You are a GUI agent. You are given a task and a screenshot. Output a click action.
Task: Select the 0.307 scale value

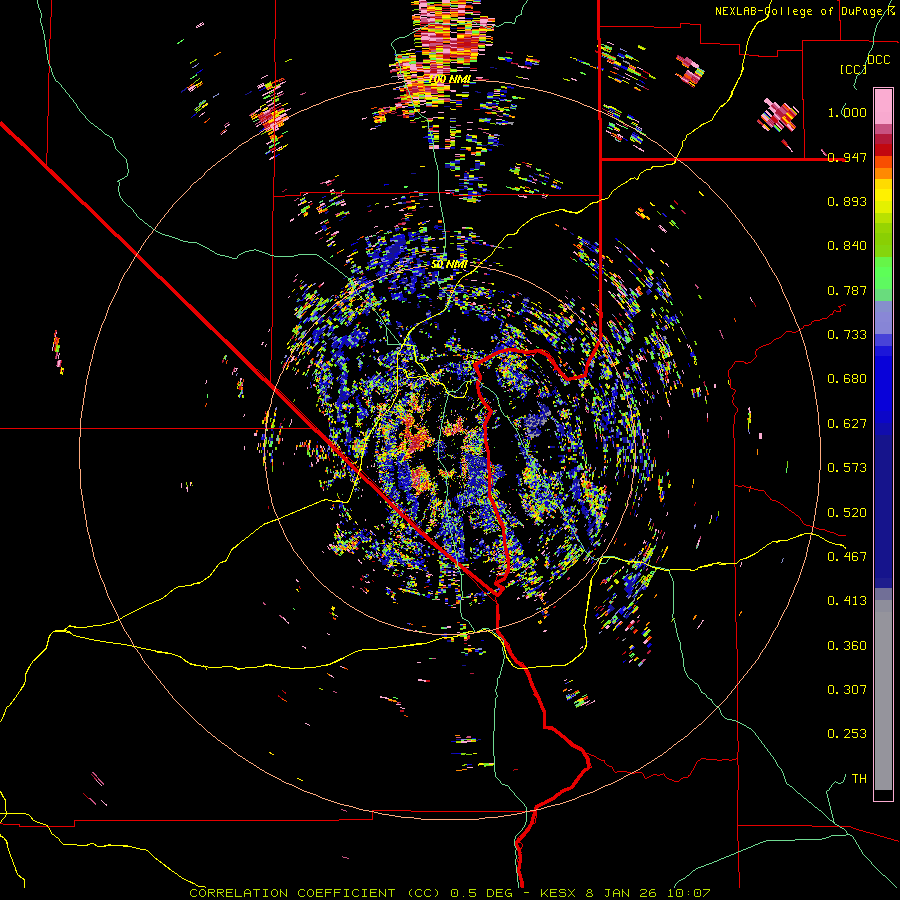pyautogui.click(x=847, y=689)
